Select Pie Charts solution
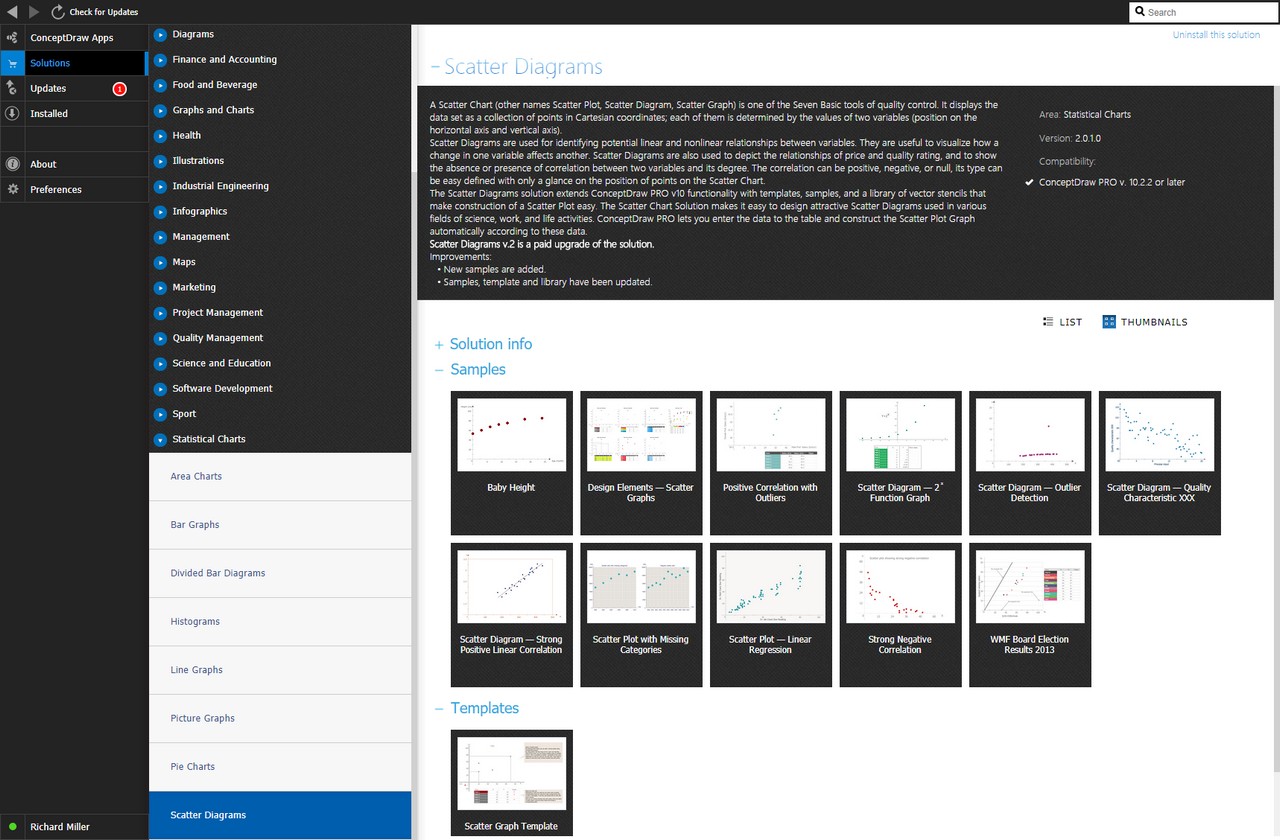Screen dimensions: 1280x840 [280, 767]
